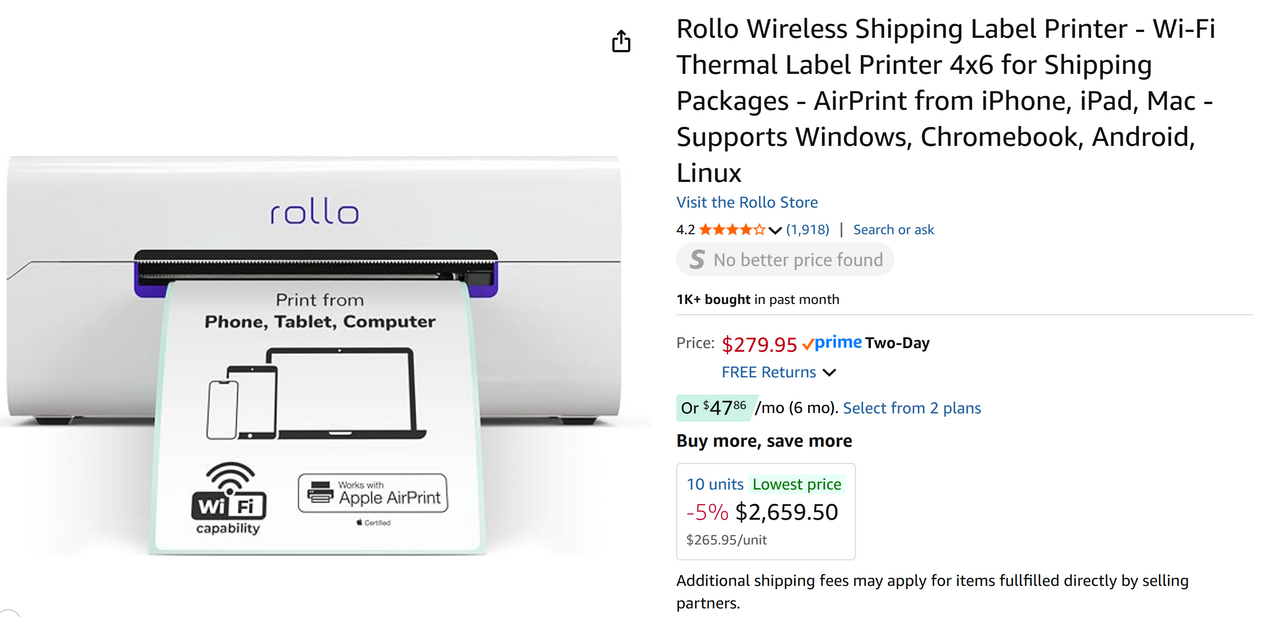The width and height of the screenshot is (1280, 617).
Task: Click the share icon above product image
Action: click(621, 41)
